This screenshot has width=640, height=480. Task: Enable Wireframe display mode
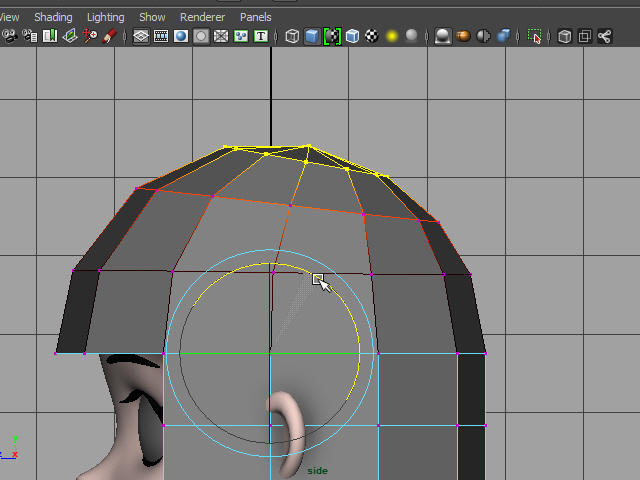[x=292, y=36]
